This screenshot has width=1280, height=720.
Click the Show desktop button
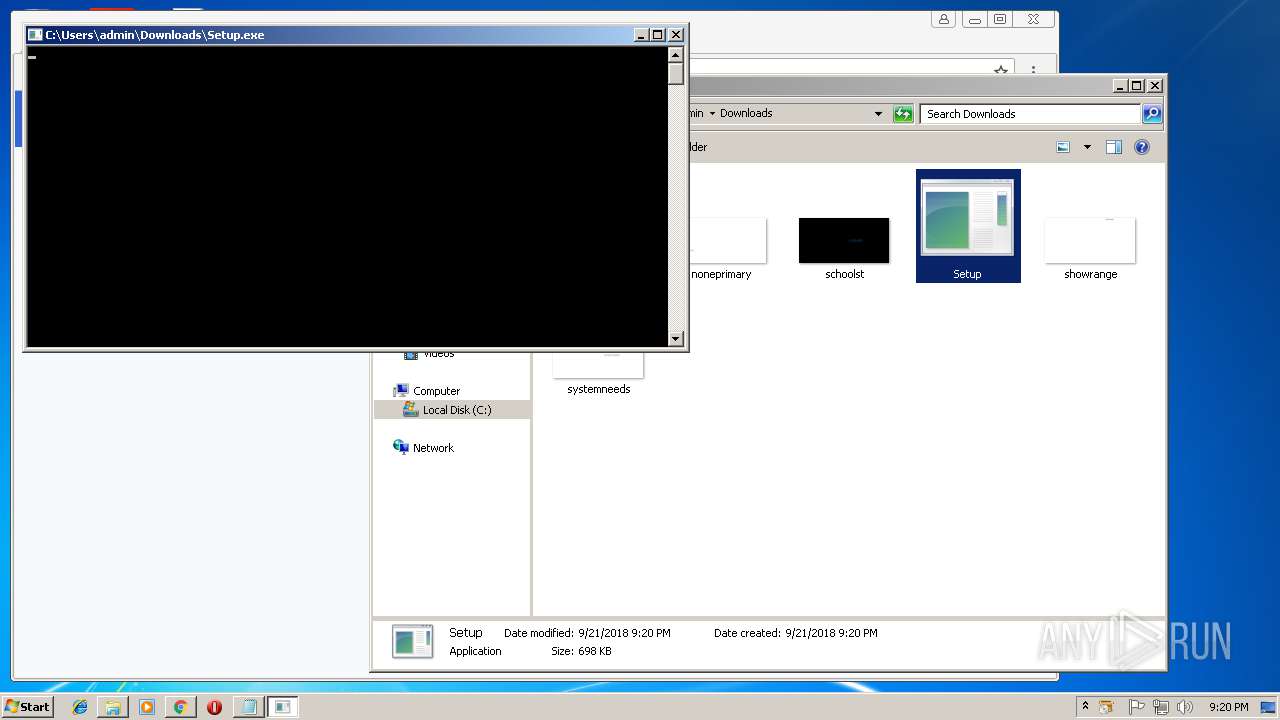tap(1269, 707)
